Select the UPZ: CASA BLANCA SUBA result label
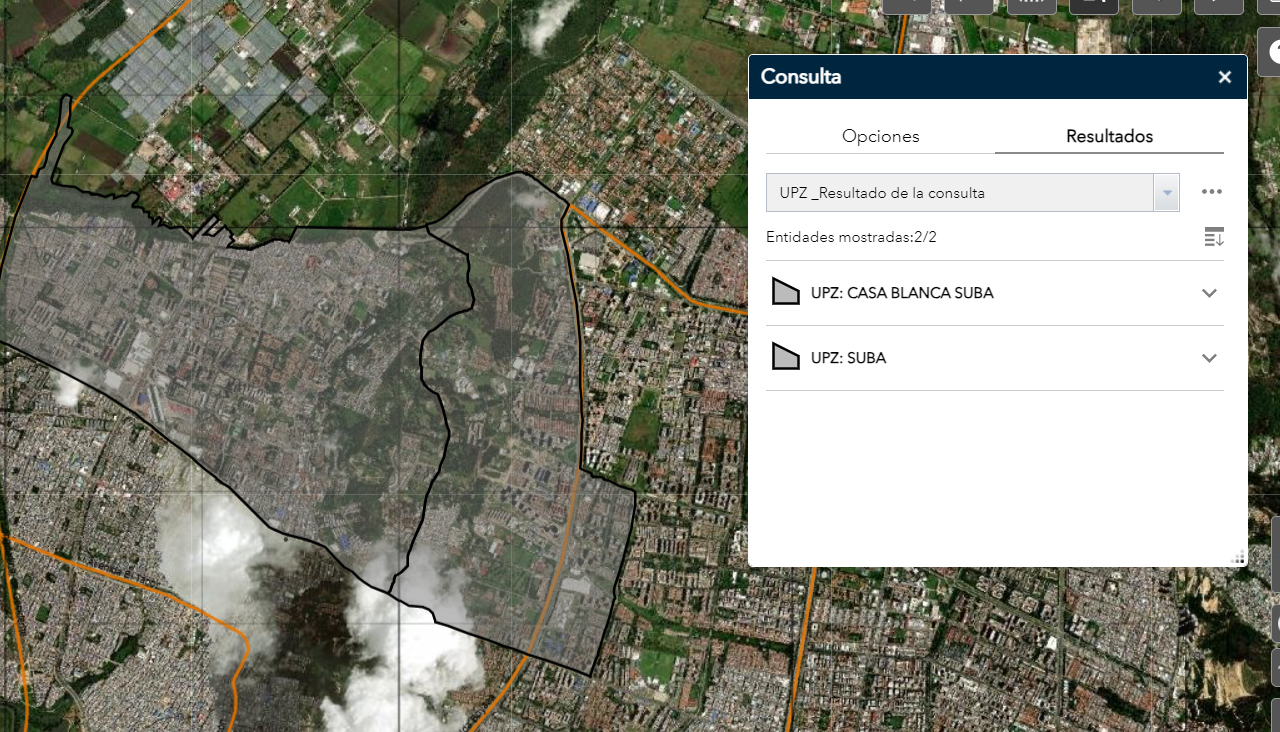1280x732 pixels. pos(902,293)
